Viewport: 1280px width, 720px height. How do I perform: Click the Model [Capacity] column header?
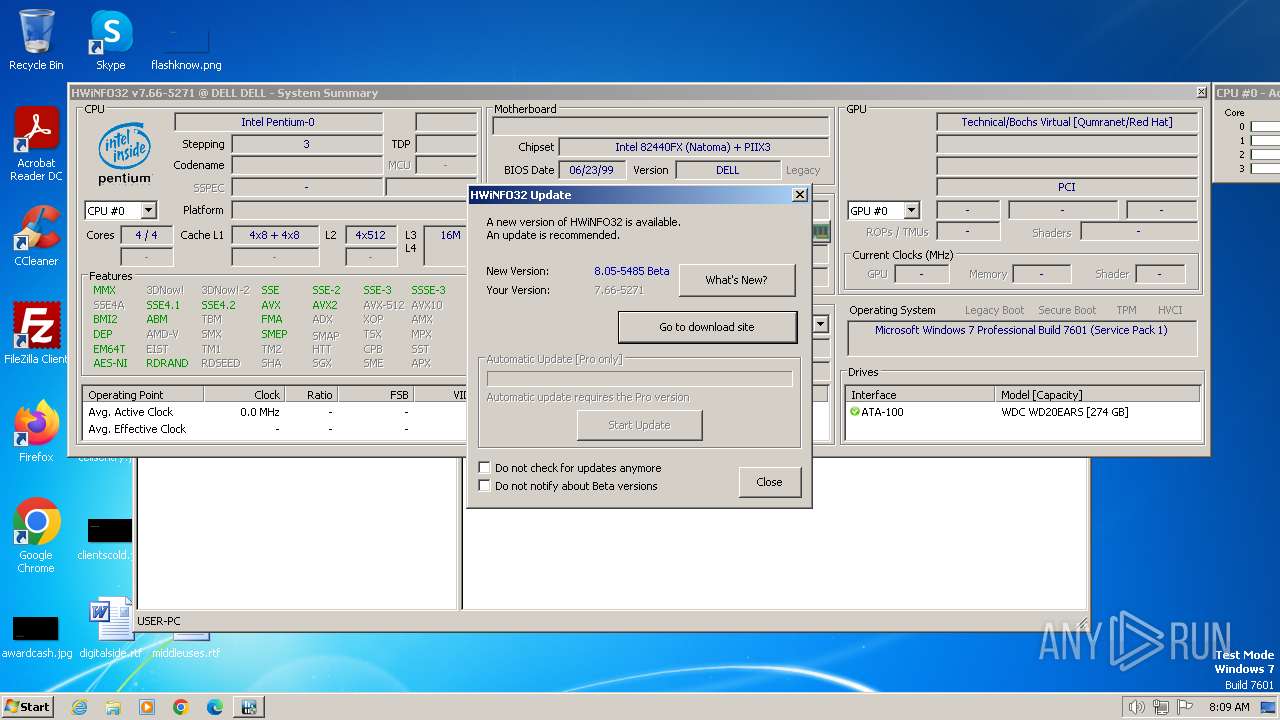point(1097,395)
